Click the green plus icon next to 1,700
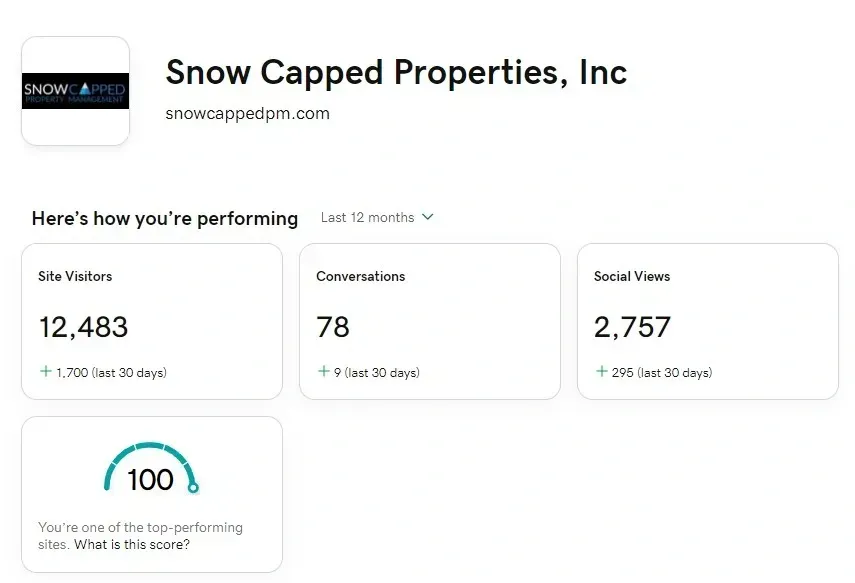Screen dimensions: 855x583 [46, 371]
